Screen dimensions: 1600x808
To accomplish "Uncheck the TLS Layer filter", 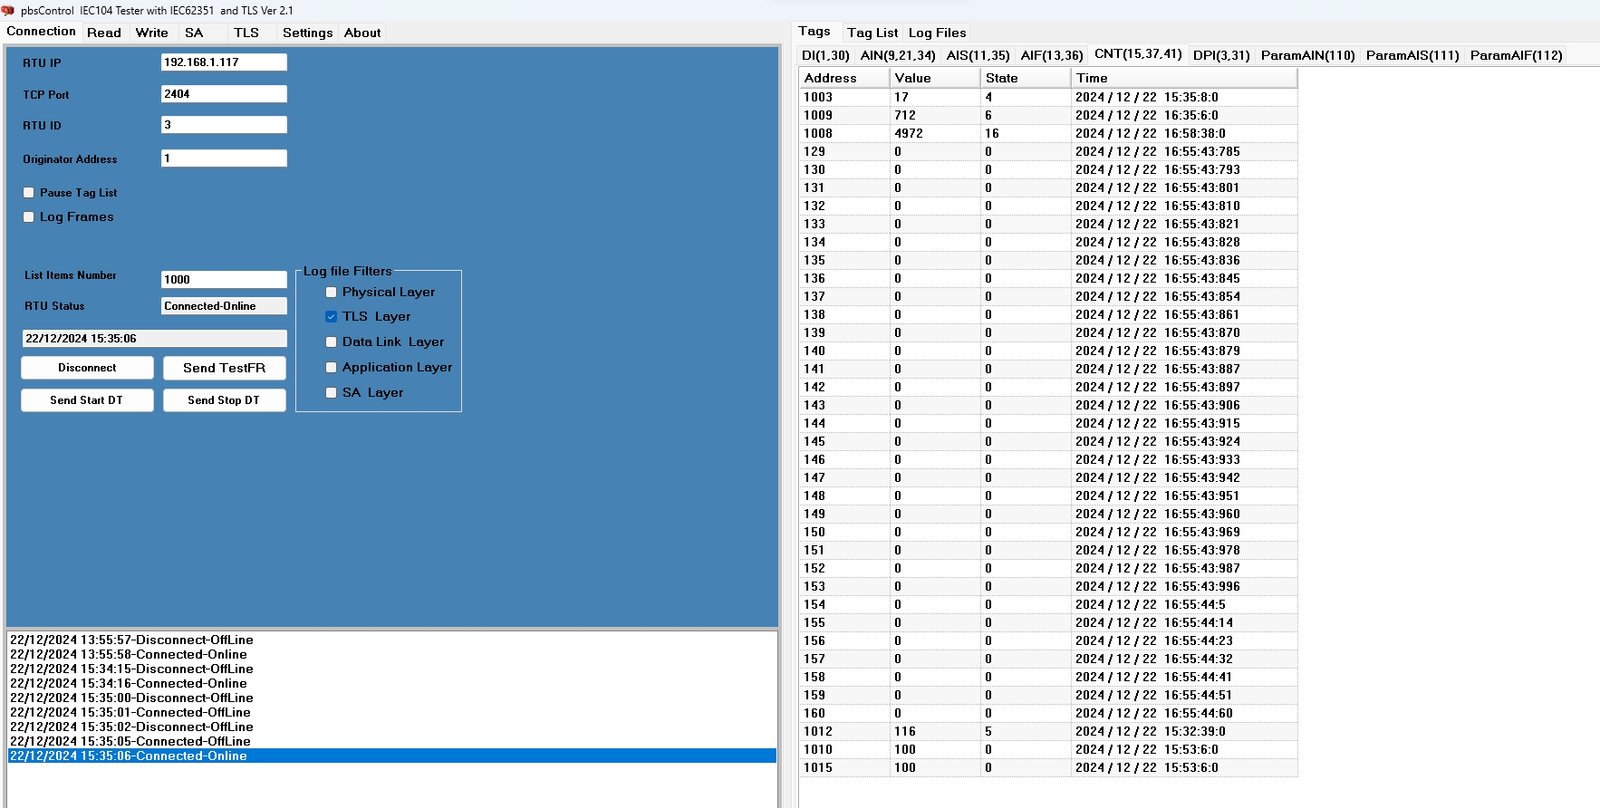I will pyautogui.click(x=331, y=317).
